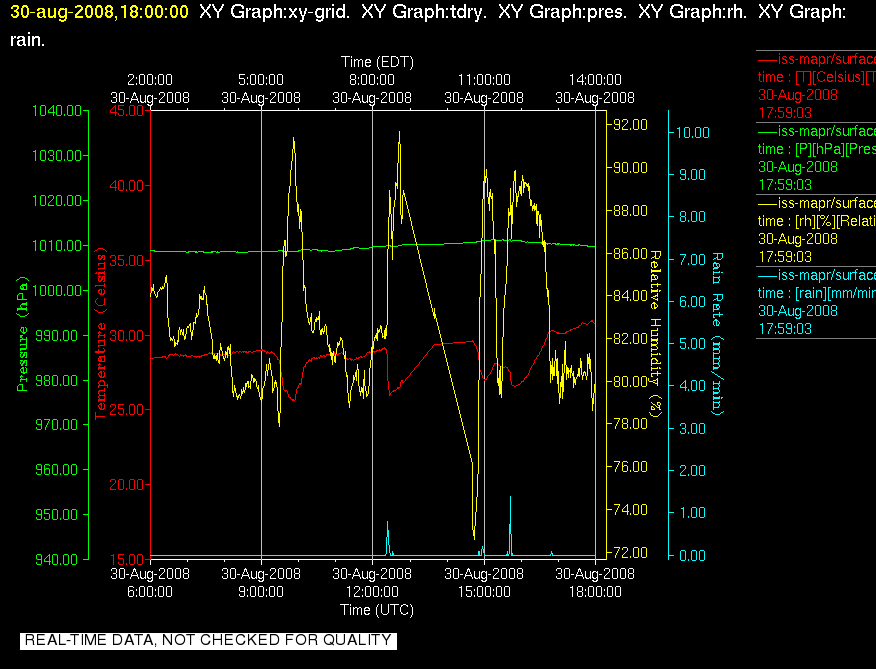Select the yellow 84.00 humidity tick value

point(630,295)
